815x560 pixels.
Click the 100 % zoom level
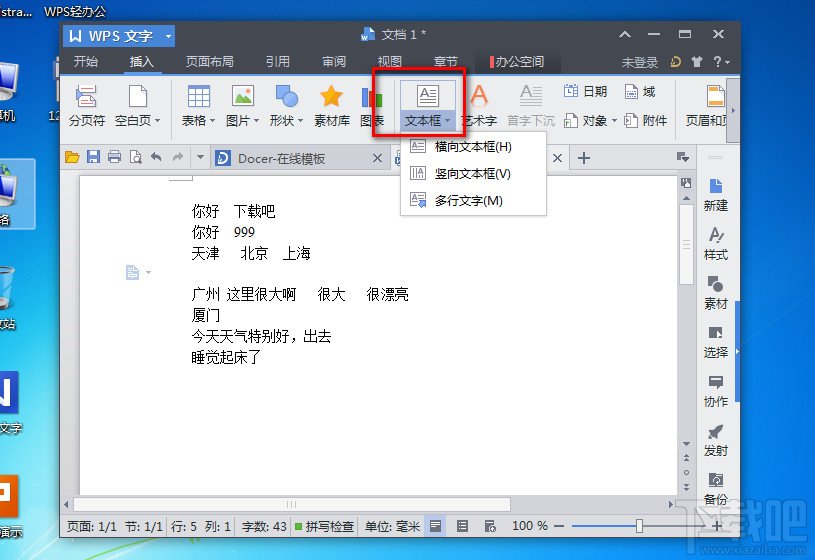[x=530, y=526]
